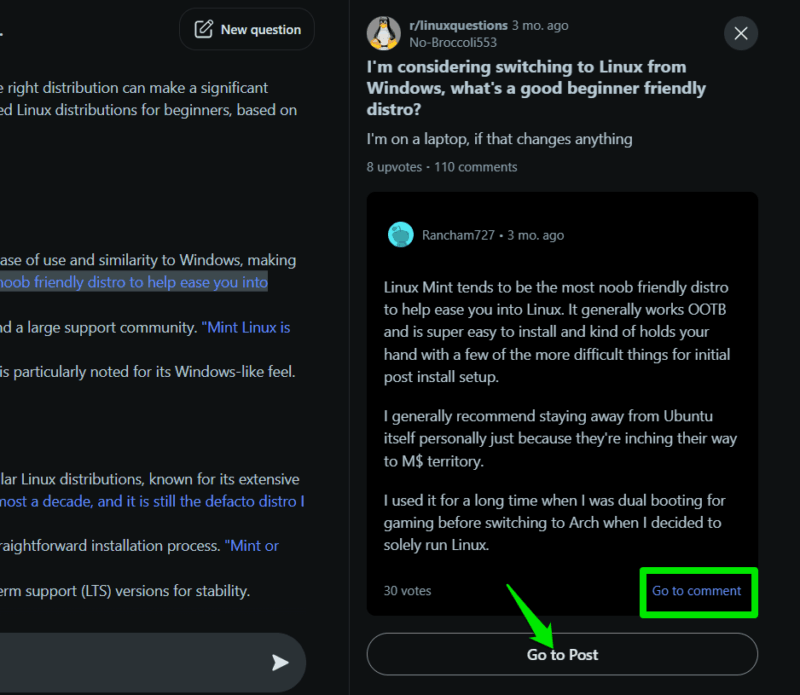Close the Reddit post preview with the X
The image size is (800, 695).
tap(741, 33)
